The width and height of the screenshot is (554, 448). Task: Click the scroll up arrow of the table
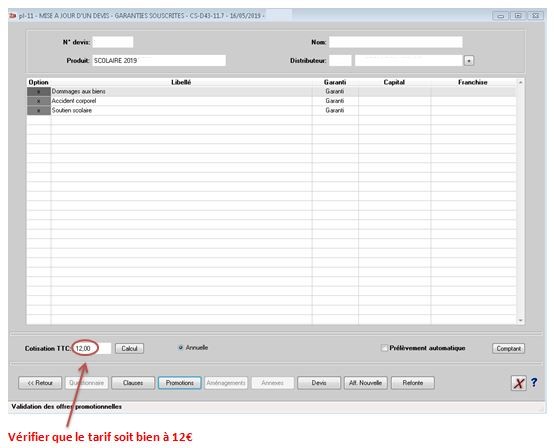(520, 82)
